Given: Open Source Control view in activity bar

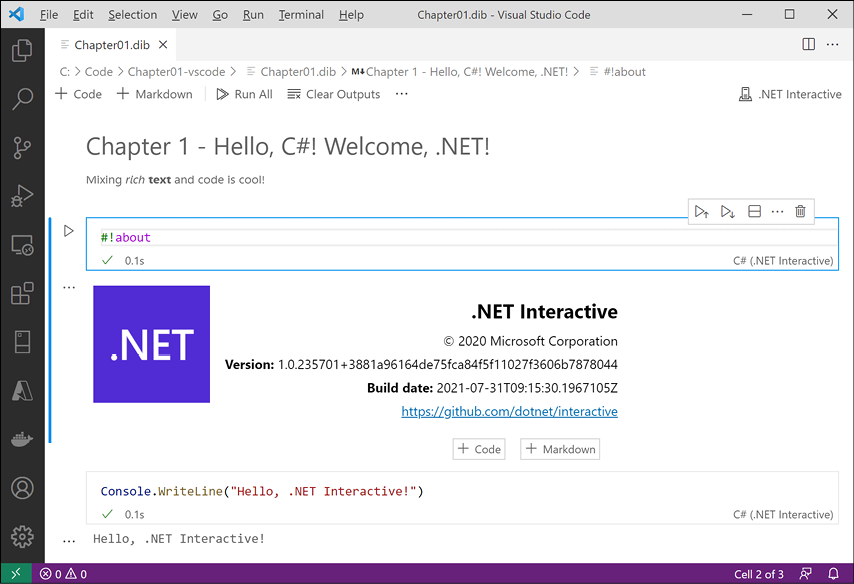Looking at the screenshot, I should pyautogui.click(x=22, y=148).
